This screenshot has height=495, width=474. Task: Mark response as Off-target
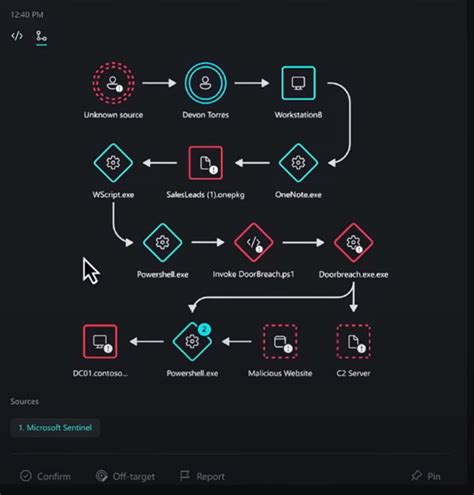coord(125,476)
